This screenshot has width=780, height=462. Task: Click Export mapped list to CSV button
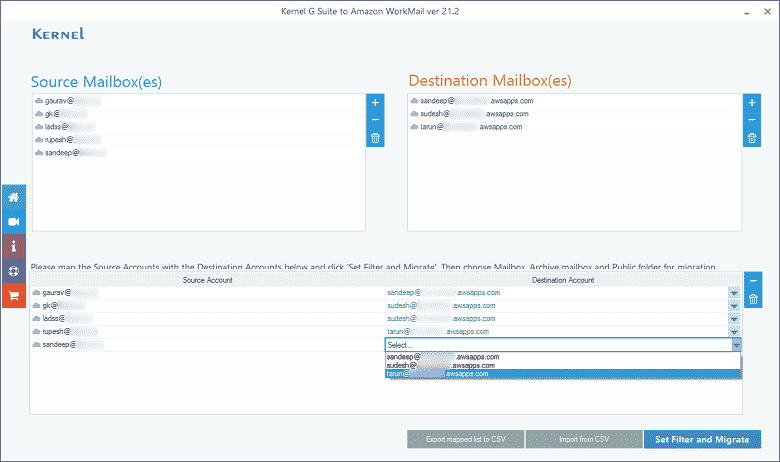click(465, 439)
